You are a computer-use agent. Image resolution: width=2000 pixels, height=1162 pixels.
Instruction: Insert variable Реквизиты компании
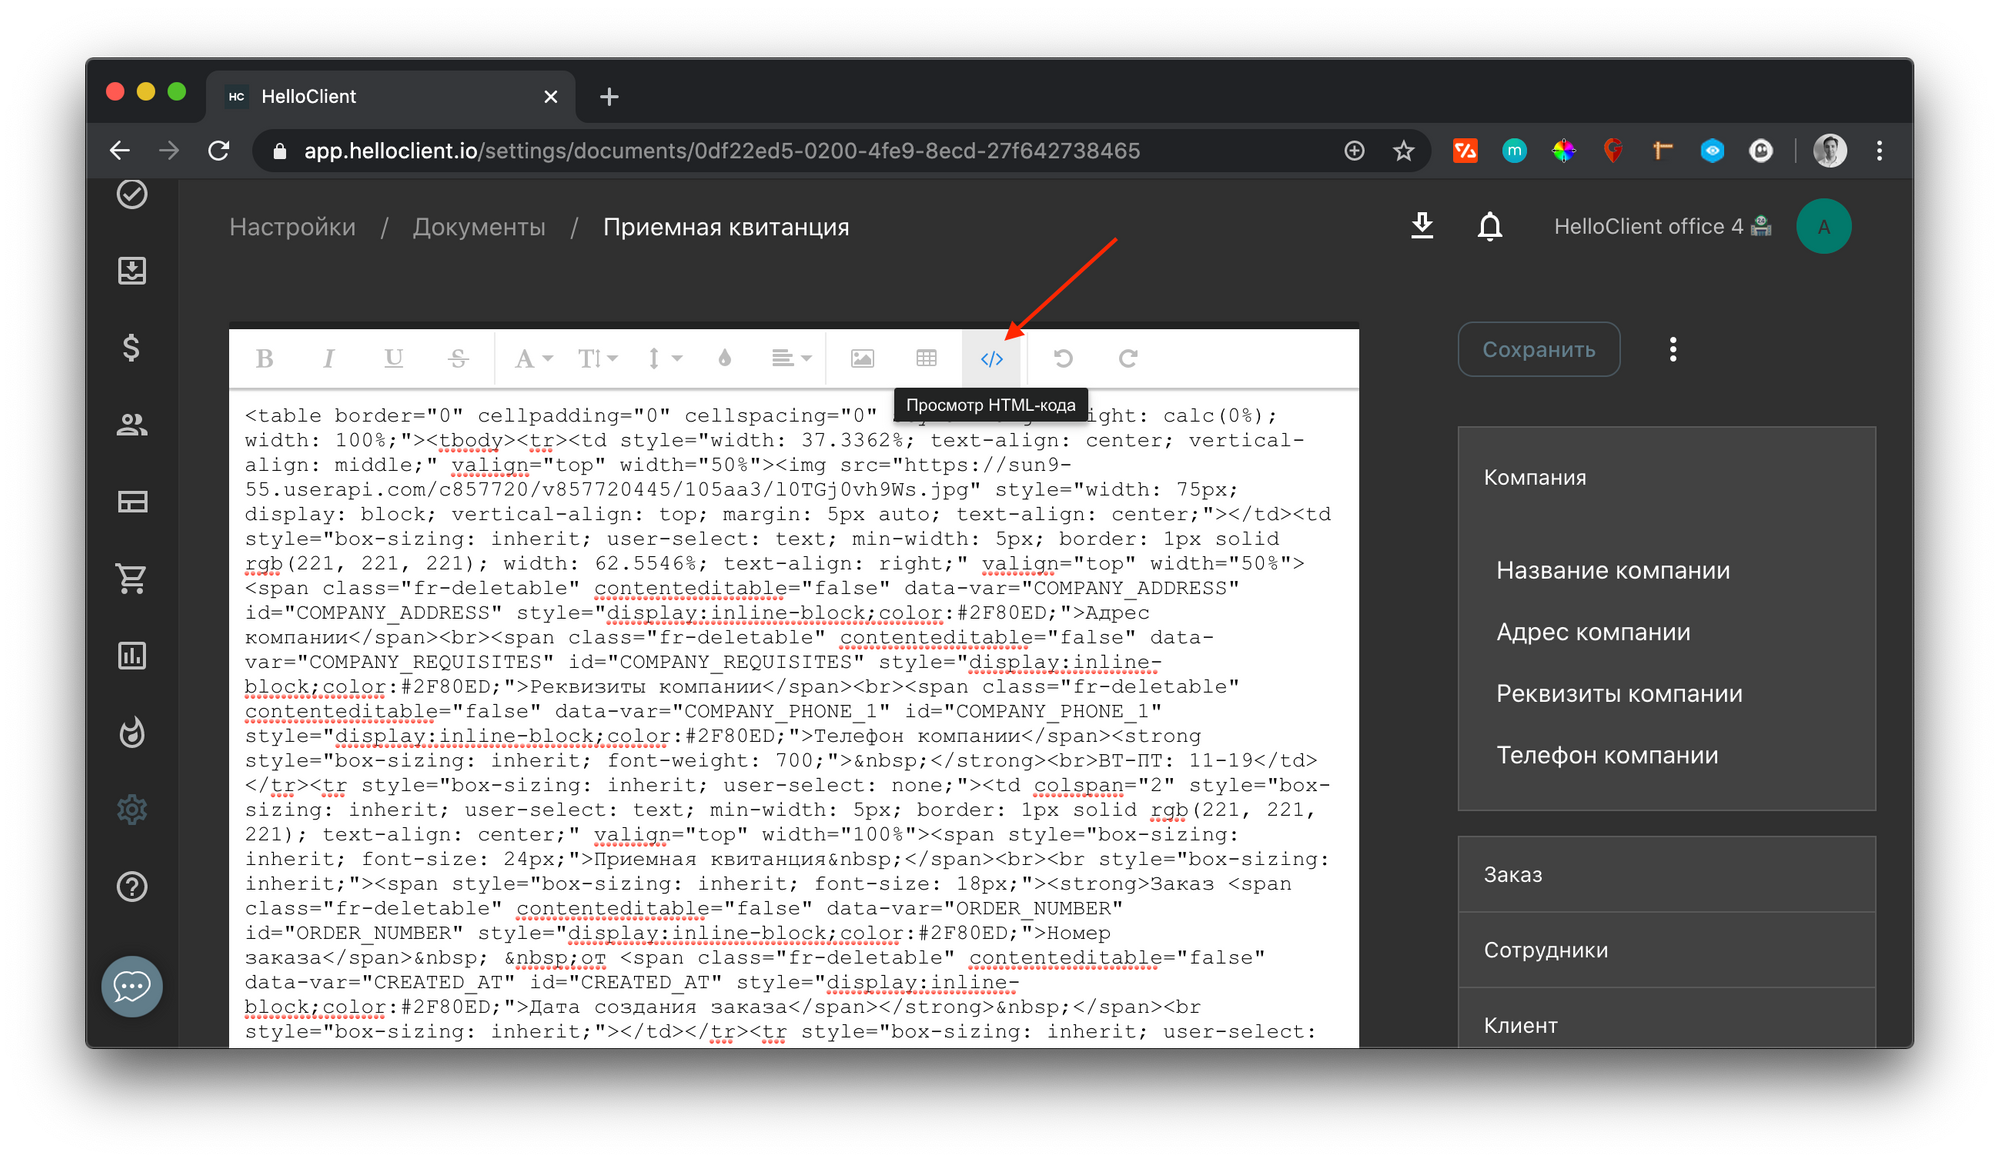click(x=1619, y=693)
